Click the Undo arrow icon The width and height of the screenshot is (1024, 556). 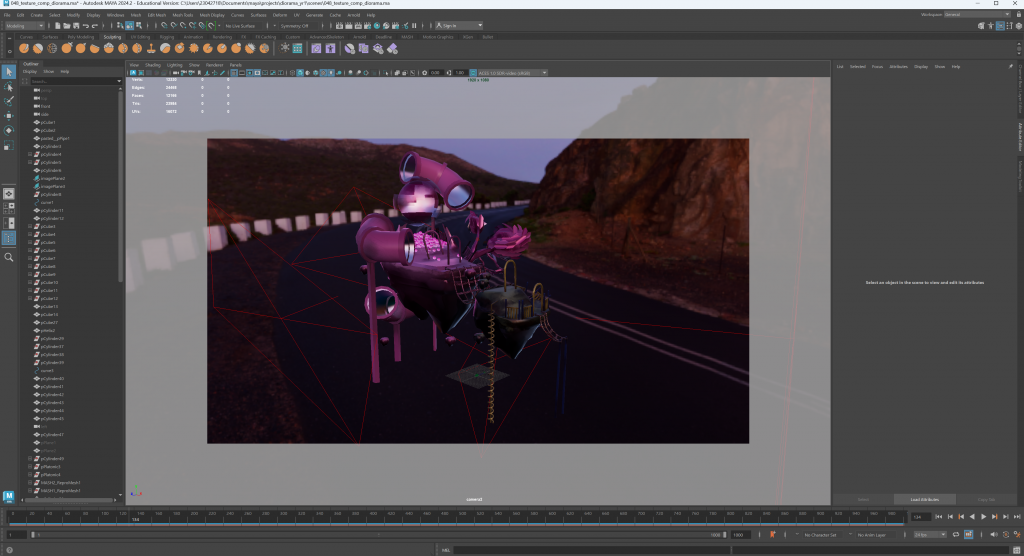[x=86, y=25]
